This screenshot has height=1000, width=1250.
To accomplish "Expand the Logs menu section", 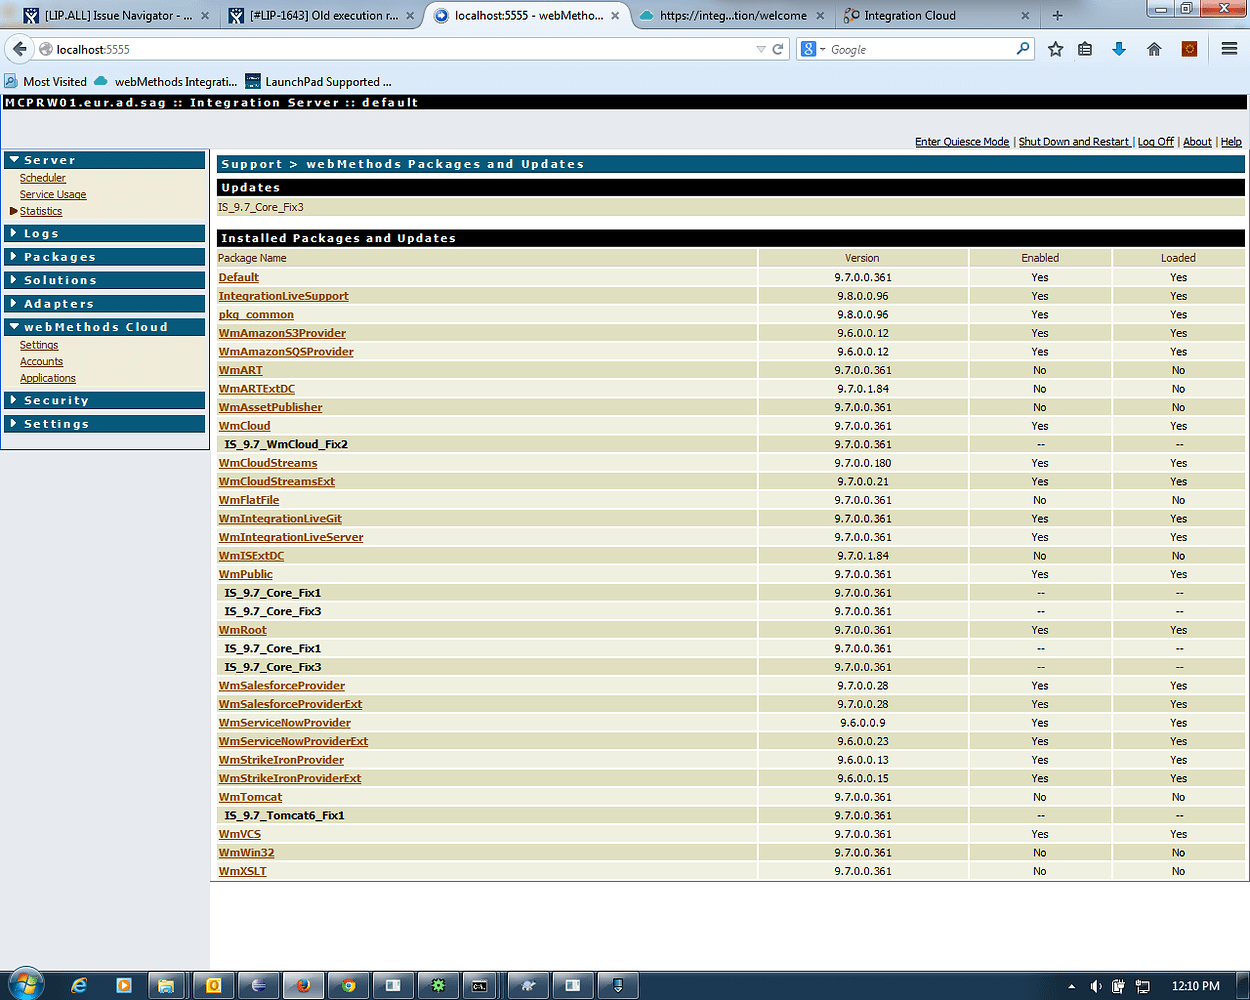I will [105, 233].
